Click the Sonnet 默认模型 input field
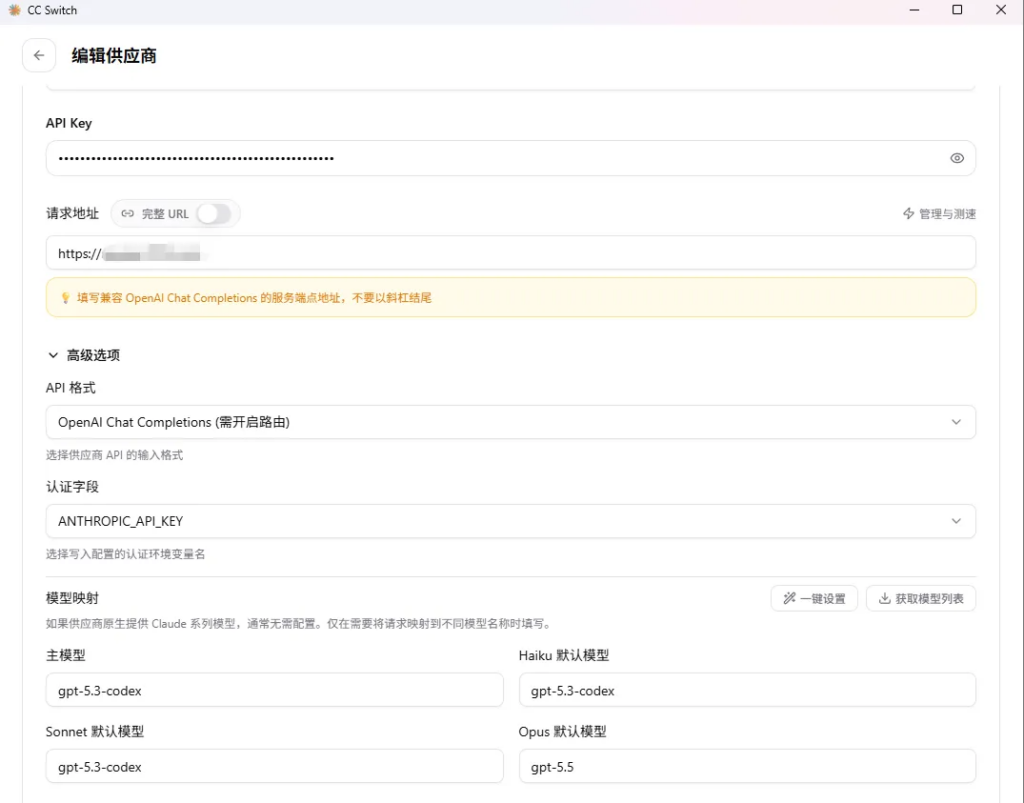The image size is (1024, 803). click(274, 767)
